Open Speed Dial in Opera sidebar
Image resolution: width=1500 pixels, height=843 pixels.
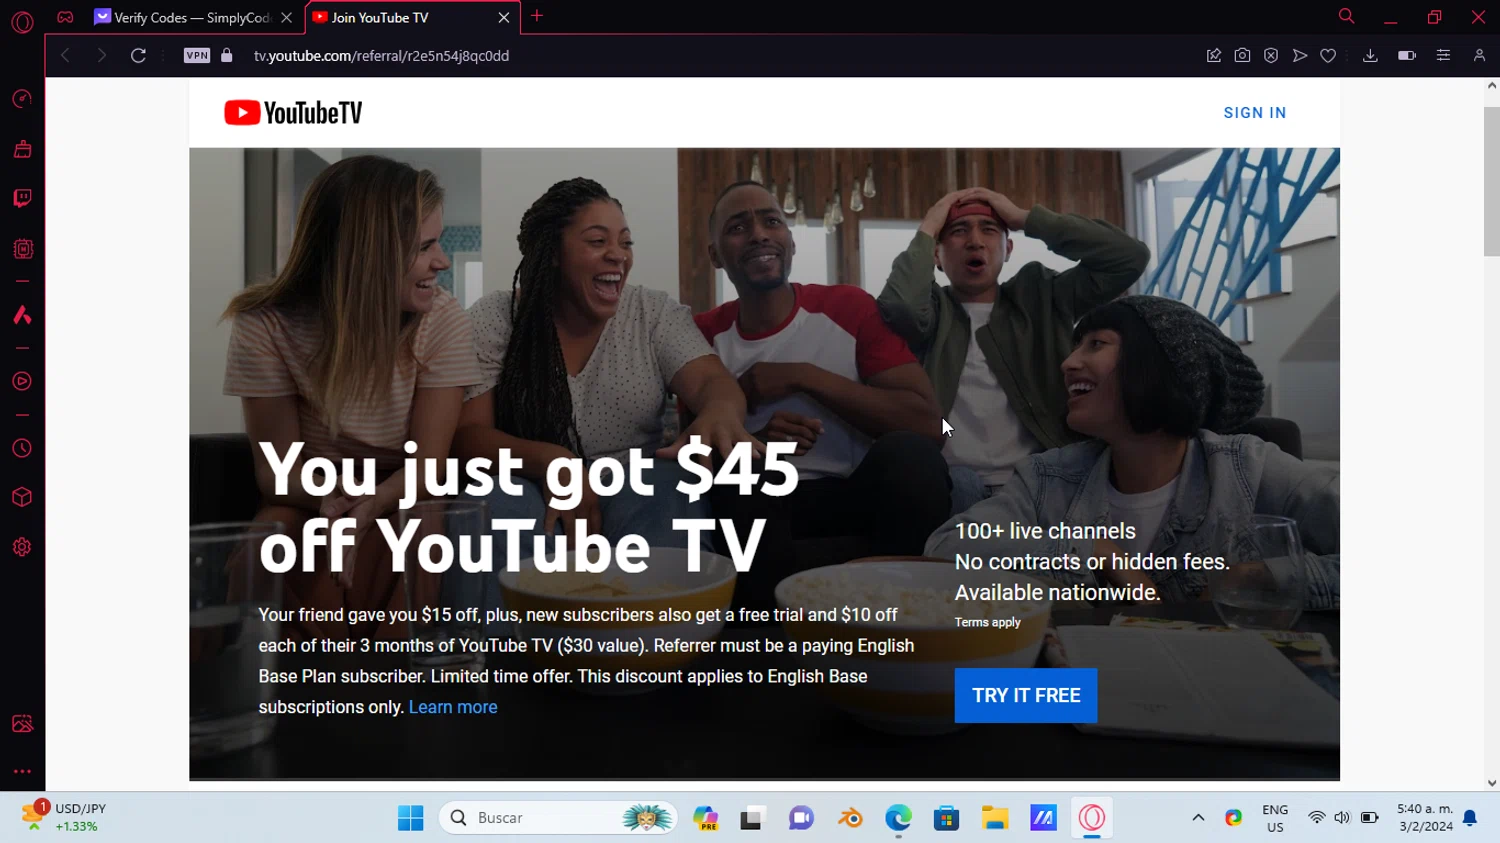click(22, 99)
